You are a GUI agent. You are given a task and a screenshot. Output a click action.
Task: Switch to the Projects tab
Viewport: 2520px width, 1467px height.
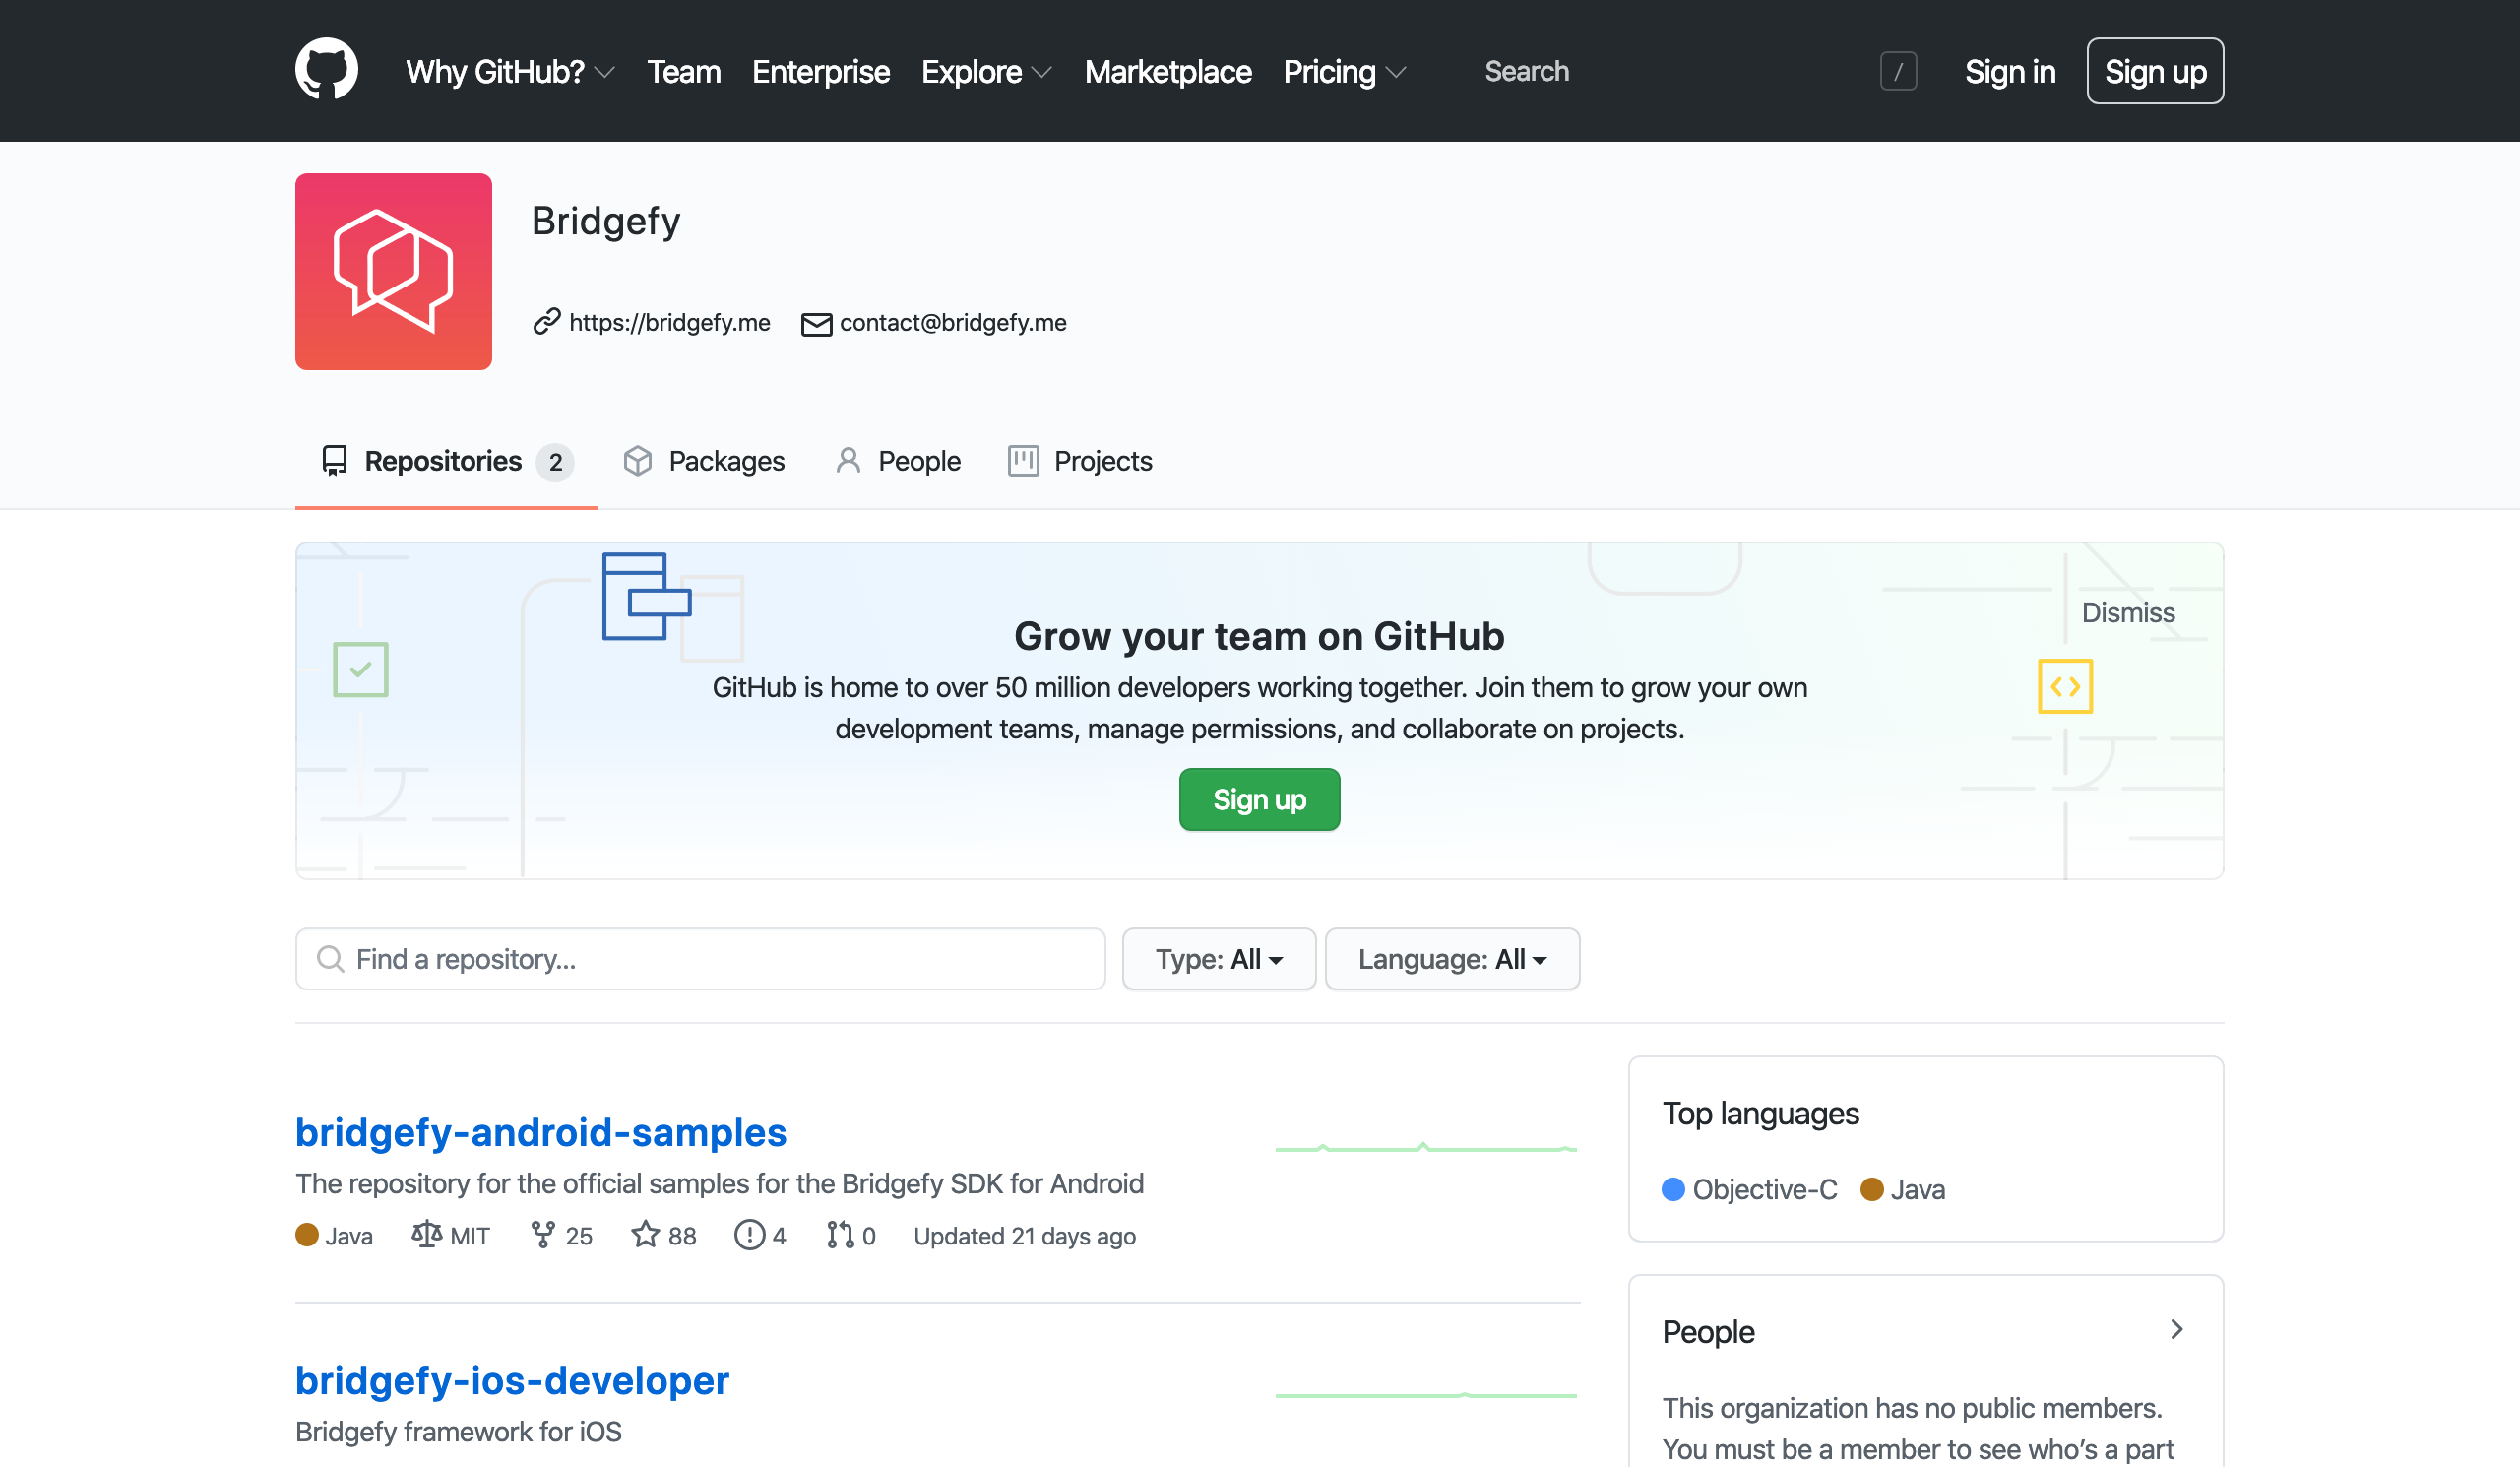(1080, 461)
